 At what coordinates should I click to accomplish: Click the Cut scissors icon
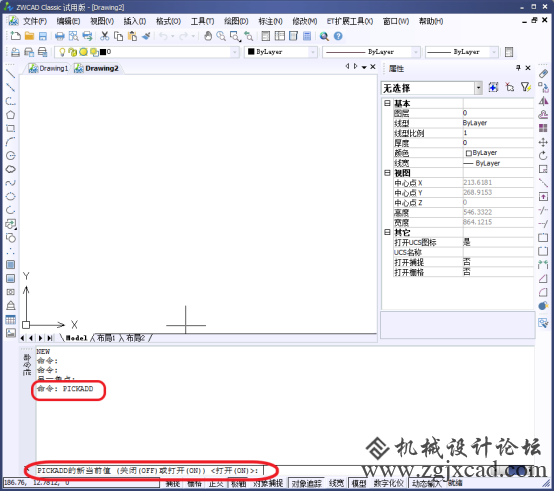[105, 36]
